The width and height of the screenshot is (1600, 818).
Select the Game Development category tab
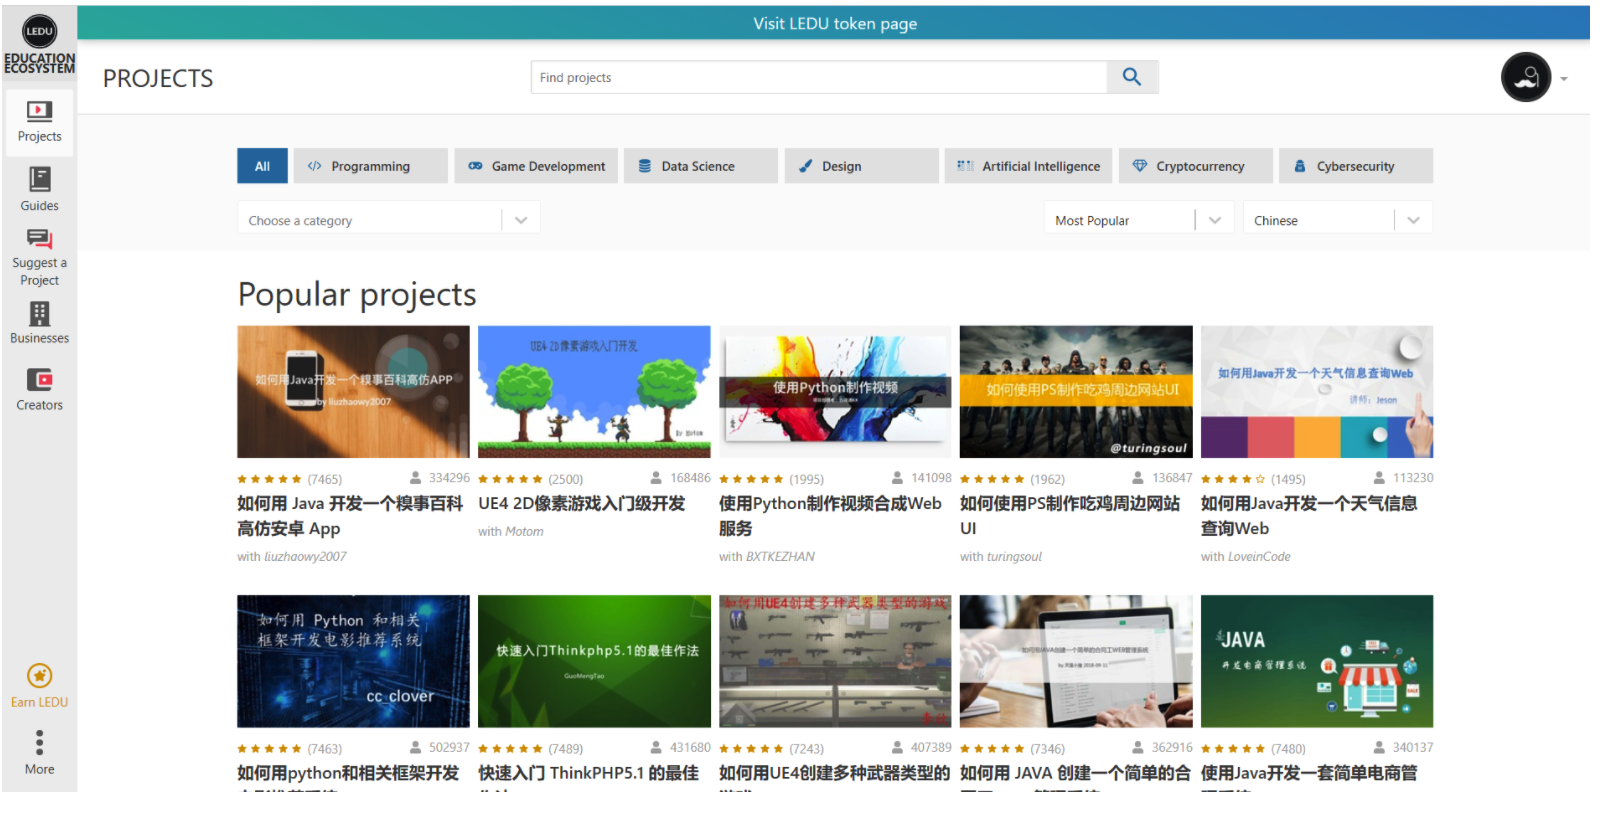point(536,166)
